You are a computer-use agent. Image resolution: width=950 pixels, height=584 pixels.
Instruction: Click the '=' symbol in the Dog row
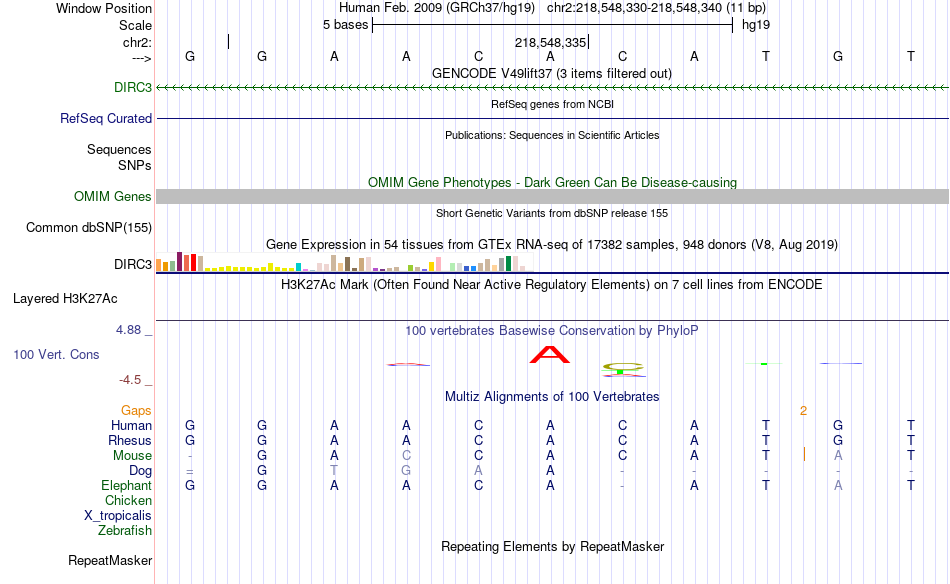(x=190, y=471)
